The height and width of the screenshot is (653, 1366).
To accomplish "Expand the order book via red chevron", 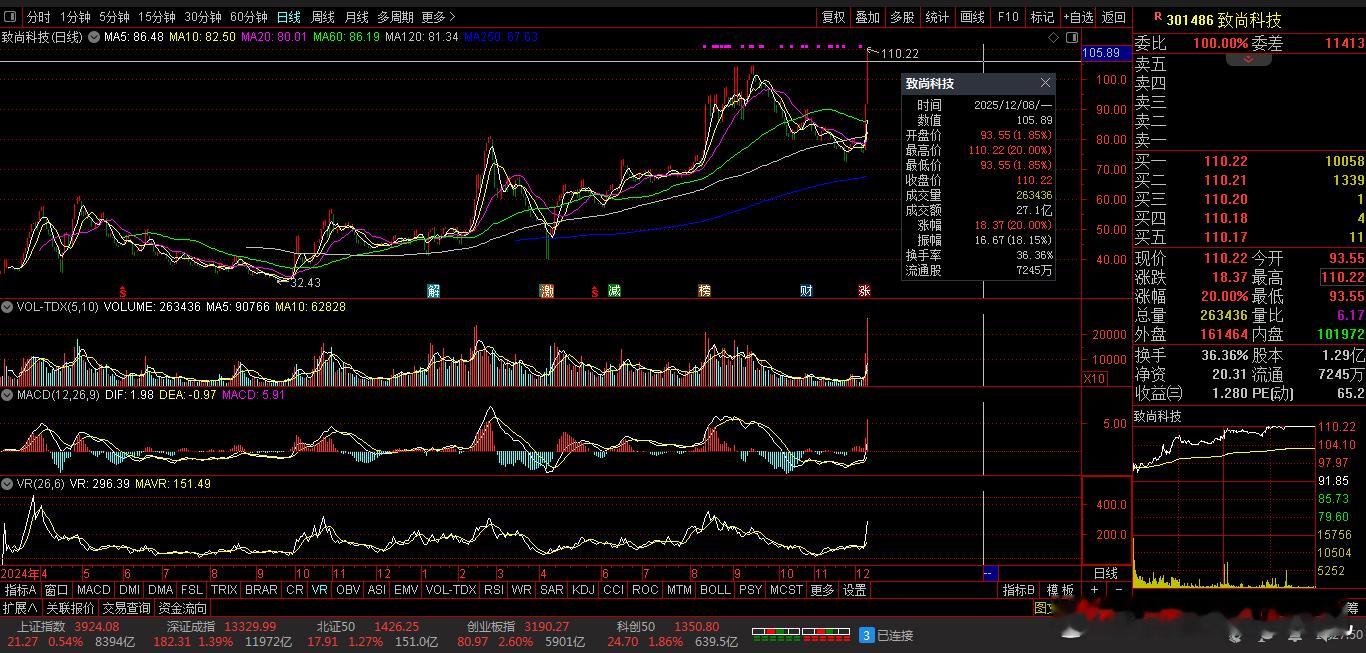I will pos(1248,60).
